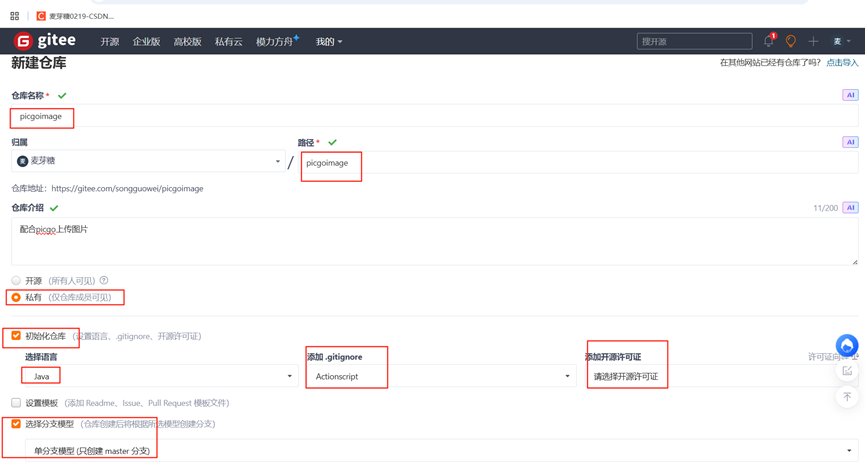Expand the 我的 menu in navbar

(x=329, y=41)
